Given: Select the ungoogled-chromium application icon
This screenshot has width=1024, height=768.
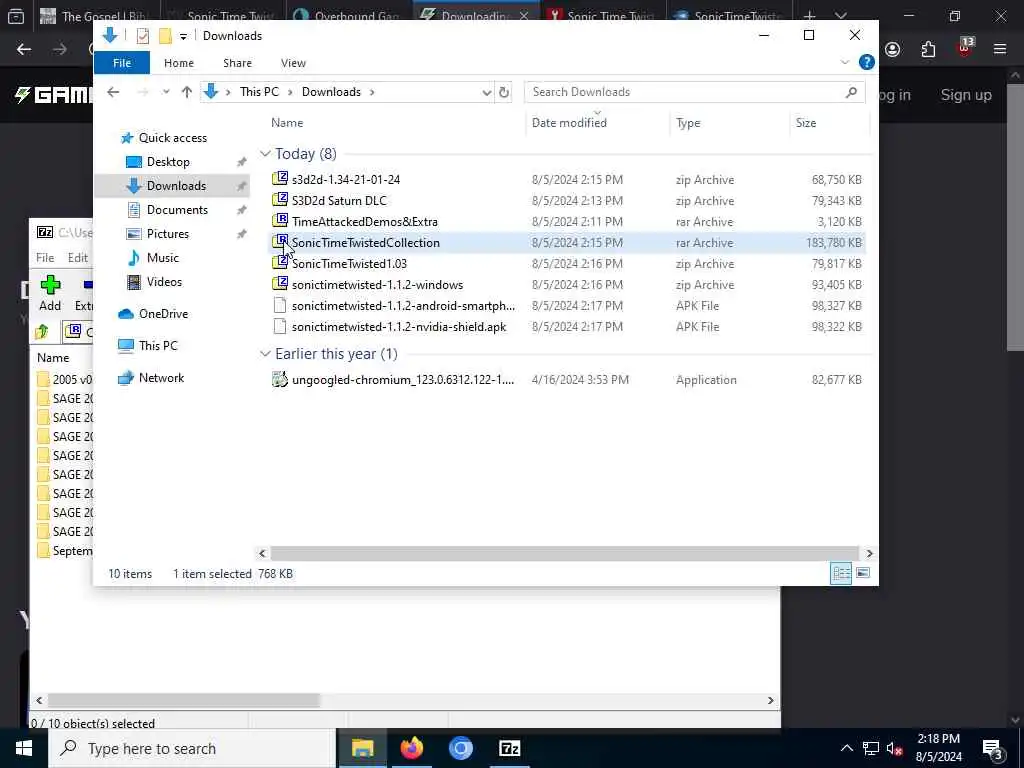Looking at the screenshot, I should tap(280, 379).
